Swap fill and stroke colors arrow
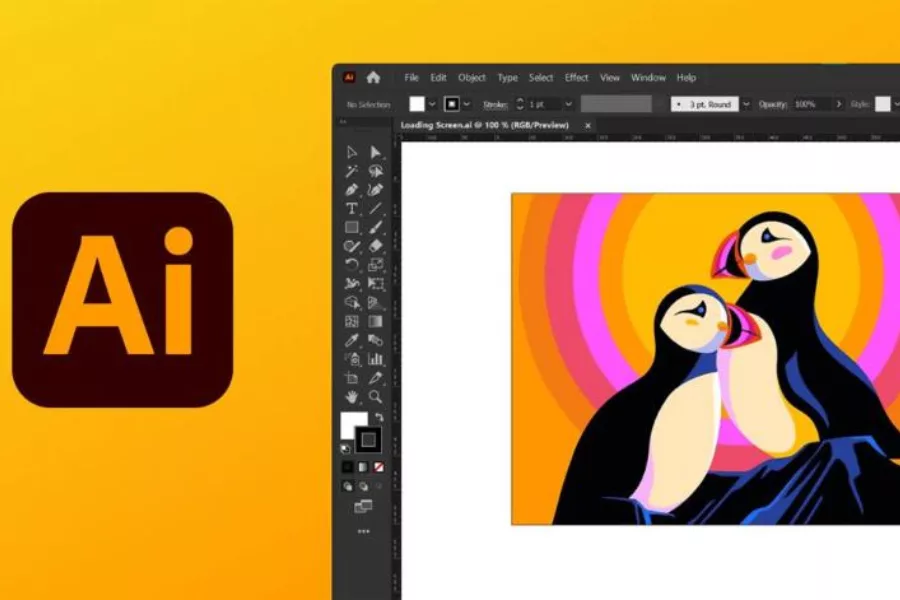 click(x=379, y=417)
